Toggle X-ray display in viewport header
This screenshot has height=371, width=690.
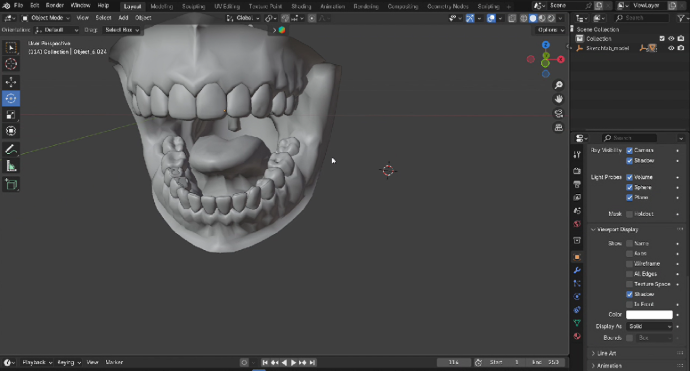[512, 18]
